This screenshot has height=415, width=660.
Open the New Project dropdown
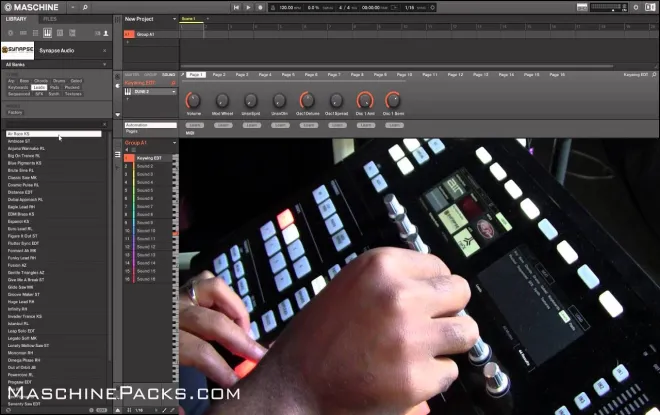(x=174, y=19)
